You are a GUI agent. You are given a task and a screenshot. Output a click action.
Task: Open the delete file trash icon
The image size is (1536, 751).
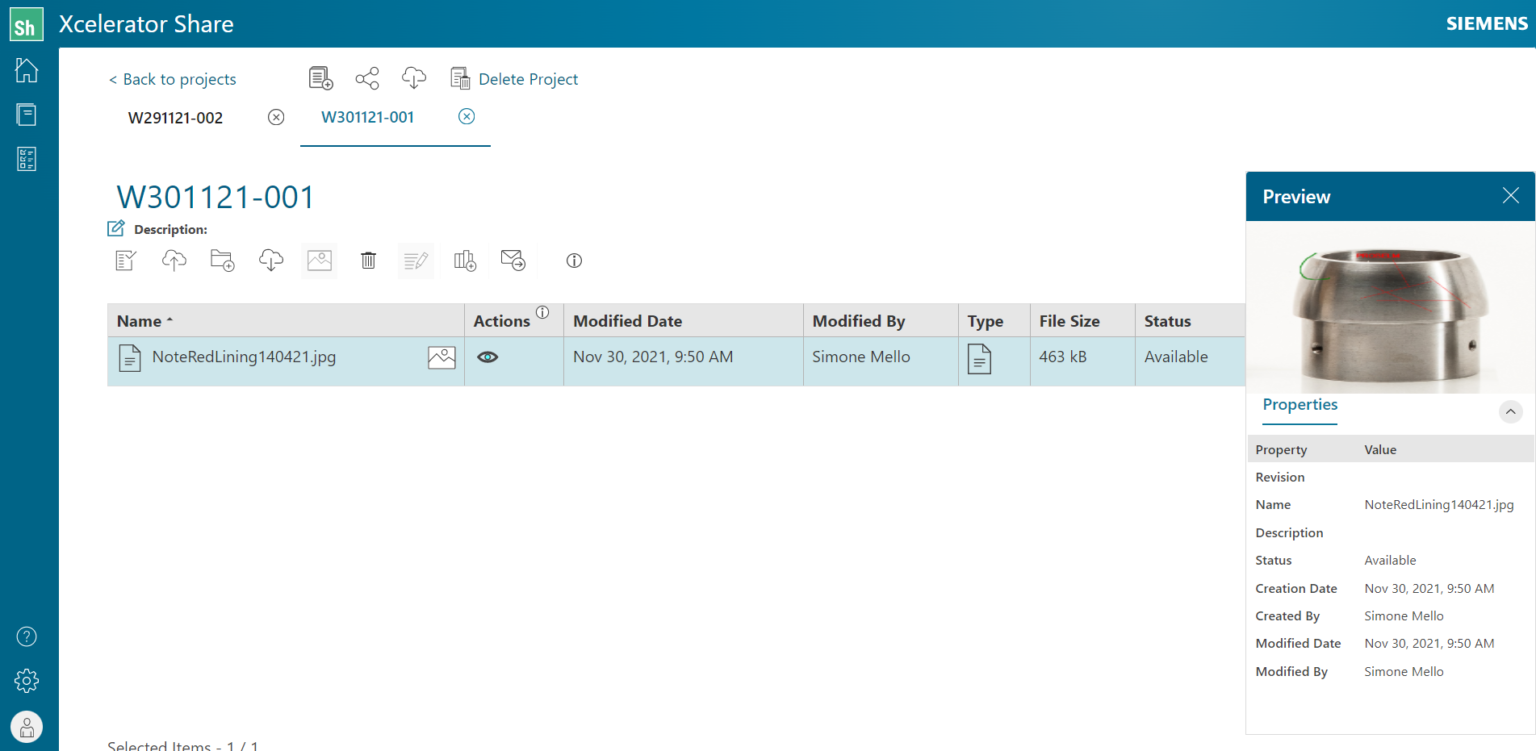coord(368,260)
